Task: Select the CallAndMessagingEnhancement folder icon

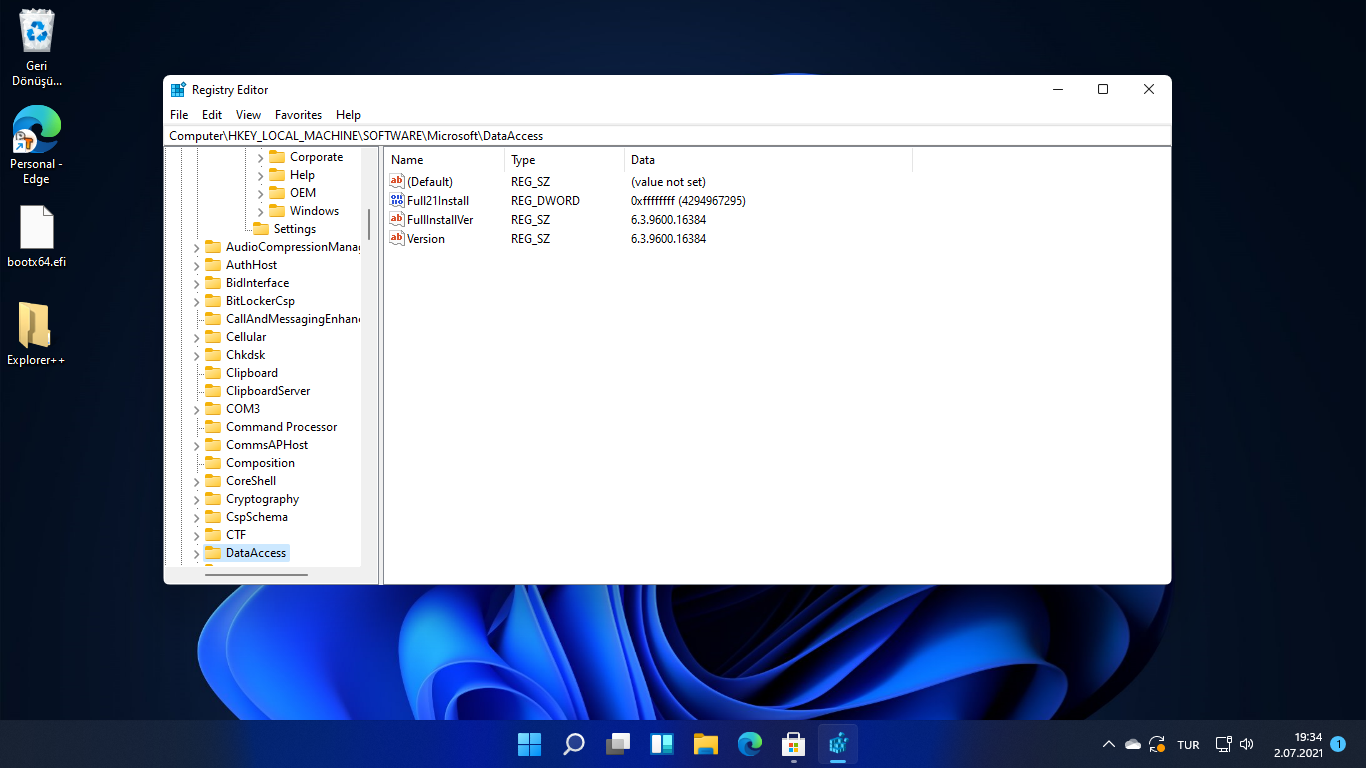Action: (x=213, y=319)
